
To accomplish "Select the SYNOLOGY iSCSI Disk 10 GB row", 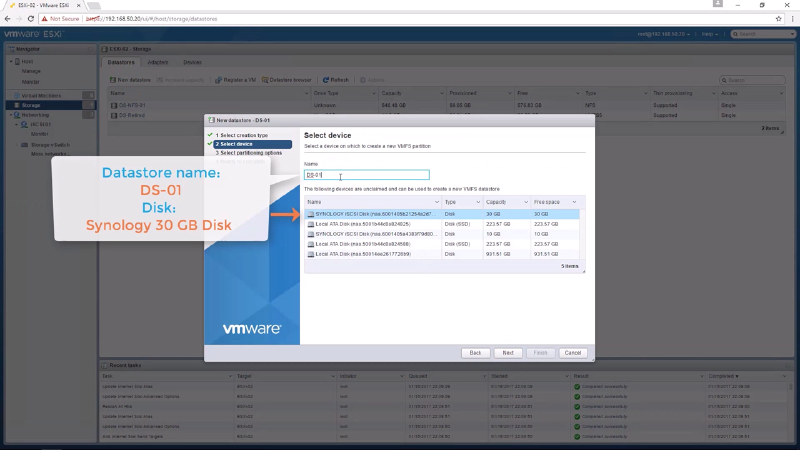I will (x=442, y=234).
